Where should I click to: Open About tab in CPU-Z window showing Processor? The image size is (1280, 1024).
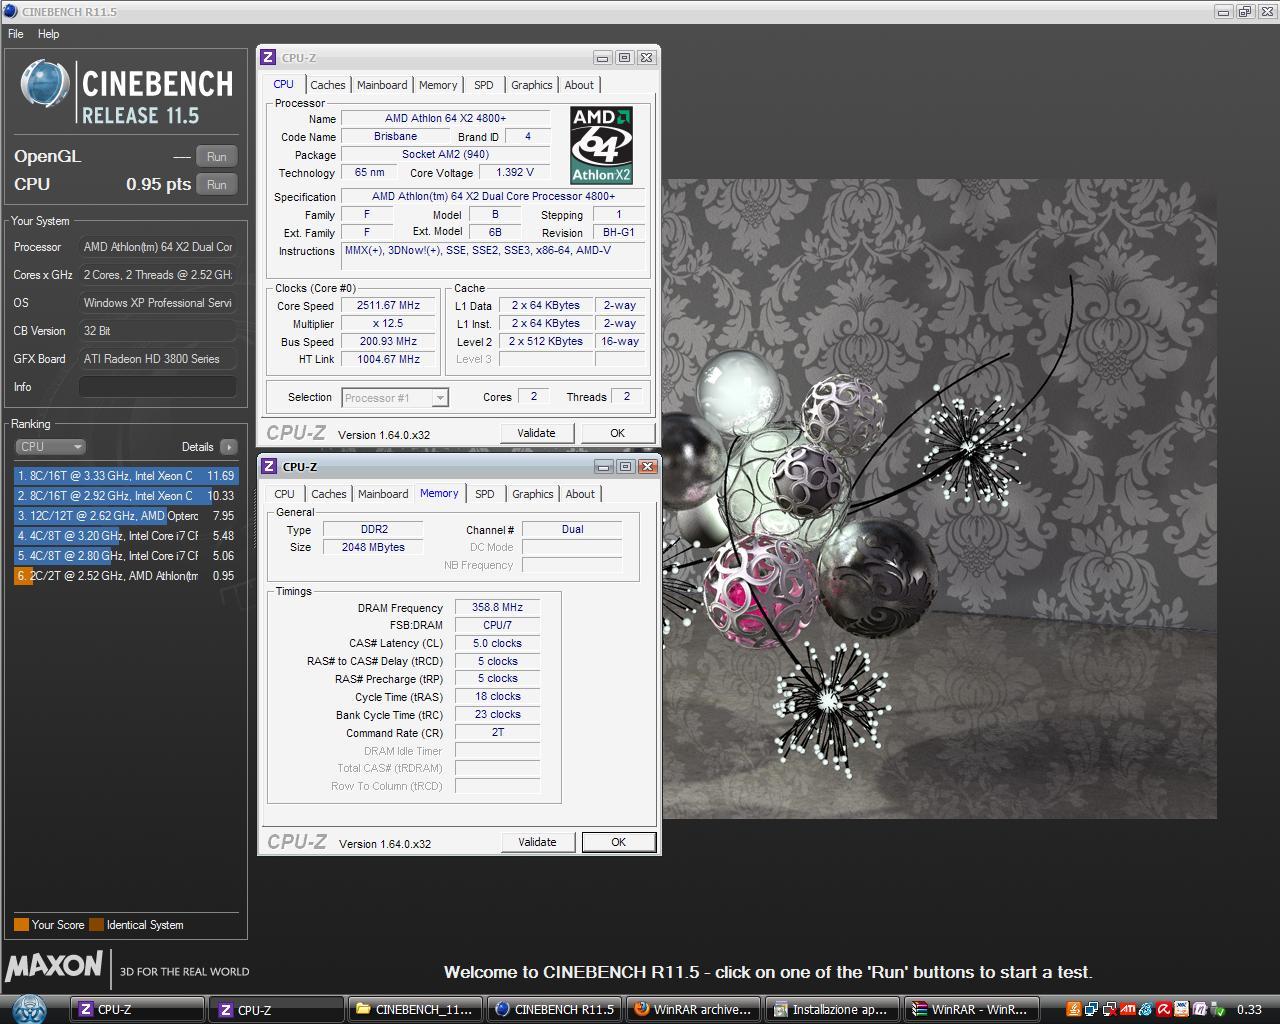coord(579,85)
